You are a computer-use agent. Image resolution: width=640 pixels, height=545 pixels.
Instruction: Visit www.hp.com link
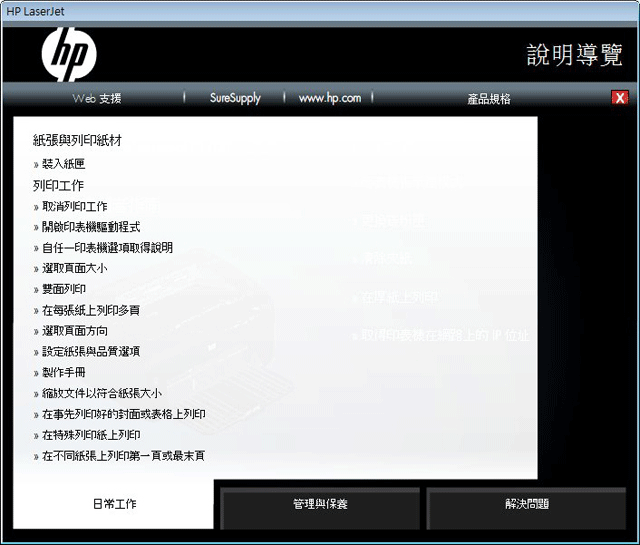click(x=330, y=98)
